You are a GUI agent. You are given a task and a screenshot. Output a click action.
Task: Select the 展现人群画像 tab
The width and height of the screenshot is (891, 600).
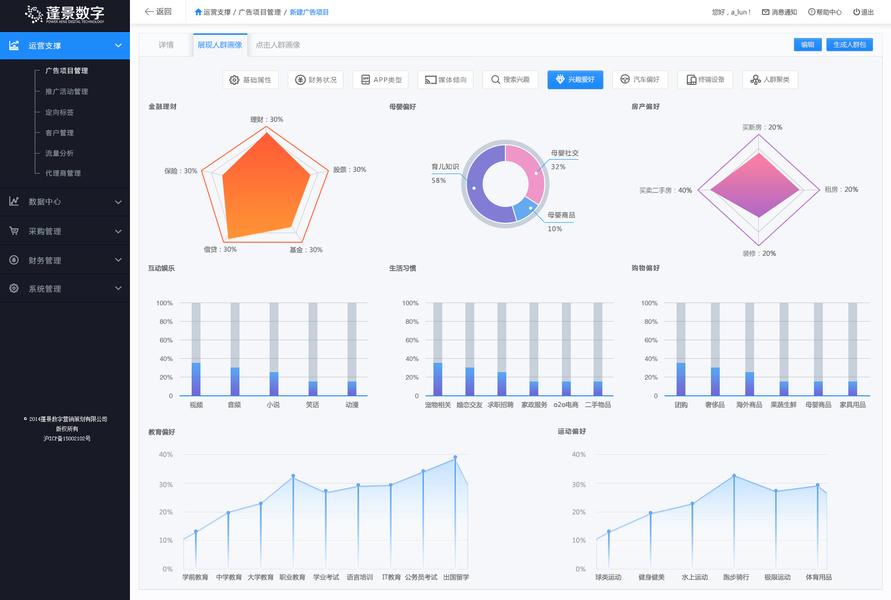click(x=220, y=45)
